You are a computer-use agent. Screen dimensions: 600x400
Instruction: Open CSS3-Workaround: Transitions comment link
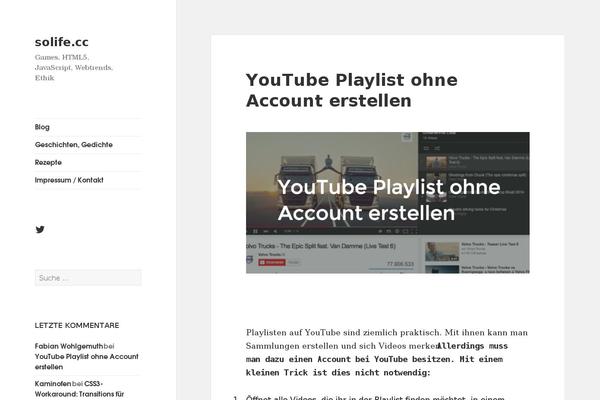coord(79,389)
